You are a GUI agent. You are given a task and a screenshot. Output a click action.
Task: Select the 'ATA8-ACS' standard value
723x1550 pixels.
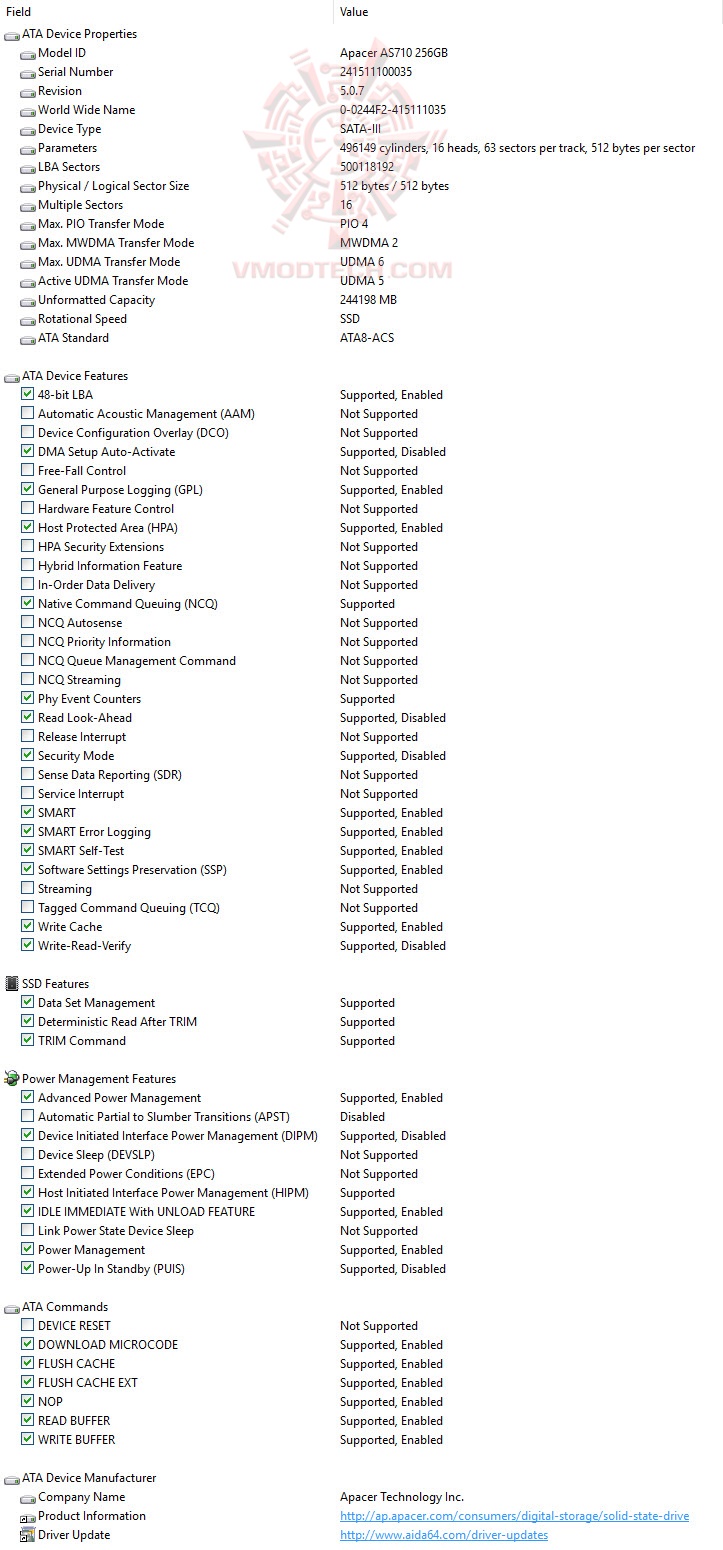pyautogui.click(x=367, y=338)
